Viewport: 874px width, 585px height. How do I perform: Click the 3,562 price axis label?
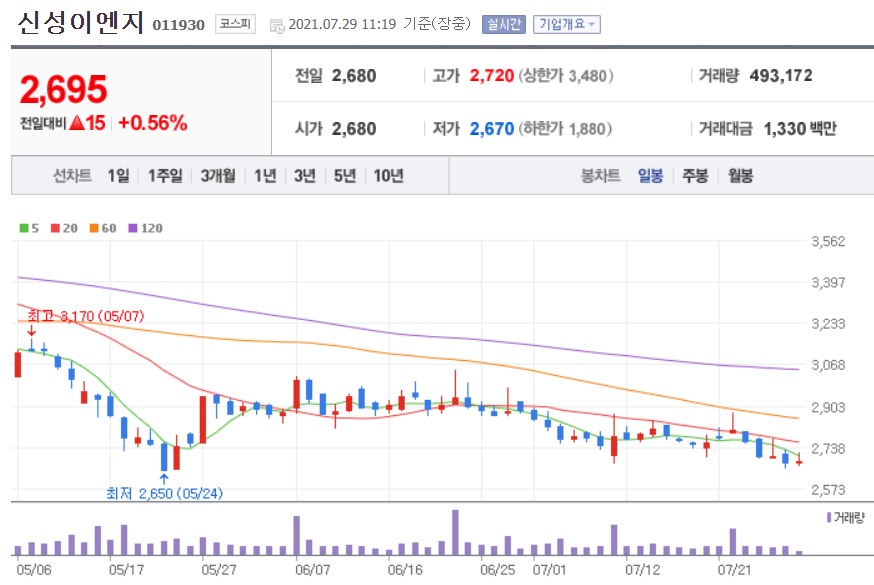[828, 241]
